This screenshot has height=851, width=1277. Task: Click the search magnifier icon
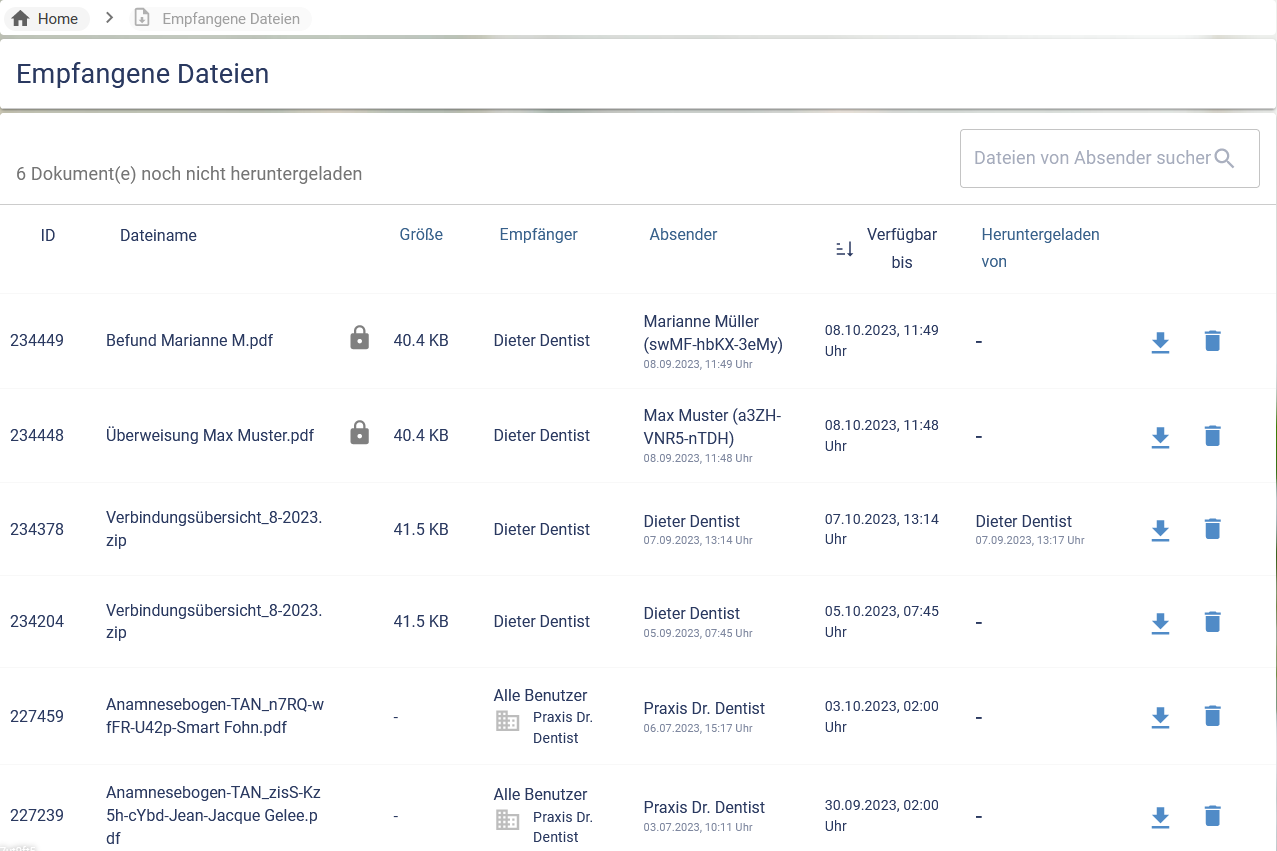(1224, 158)
